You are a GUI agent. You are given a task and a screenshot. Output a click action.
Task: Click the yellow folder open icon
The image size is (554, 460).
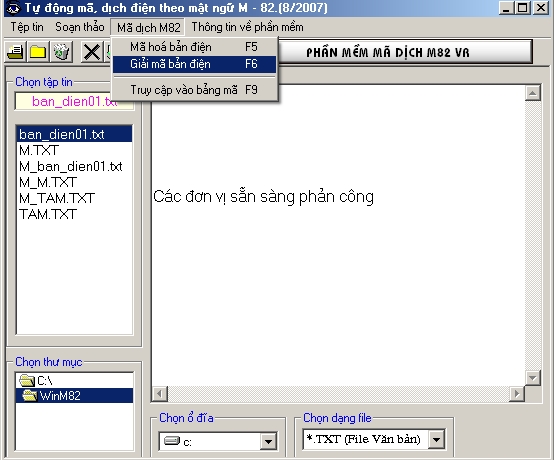[38, 52]
